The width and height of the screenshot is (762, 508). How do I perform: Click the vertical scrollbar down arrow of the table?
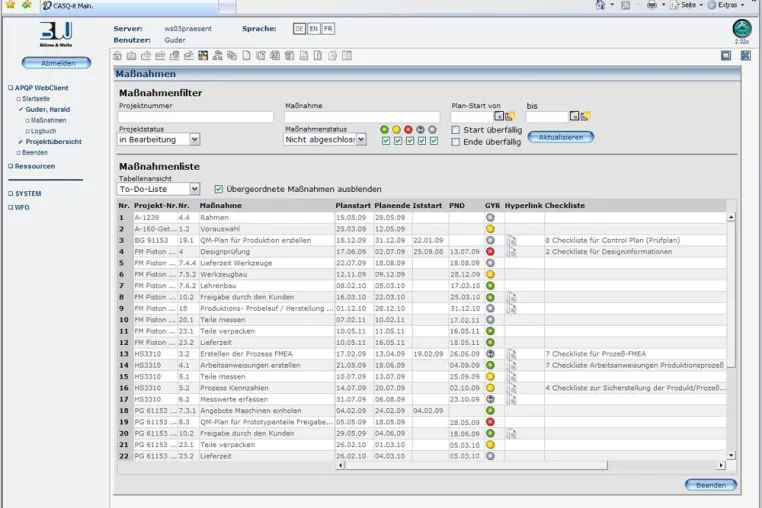(x=731, y=455)
